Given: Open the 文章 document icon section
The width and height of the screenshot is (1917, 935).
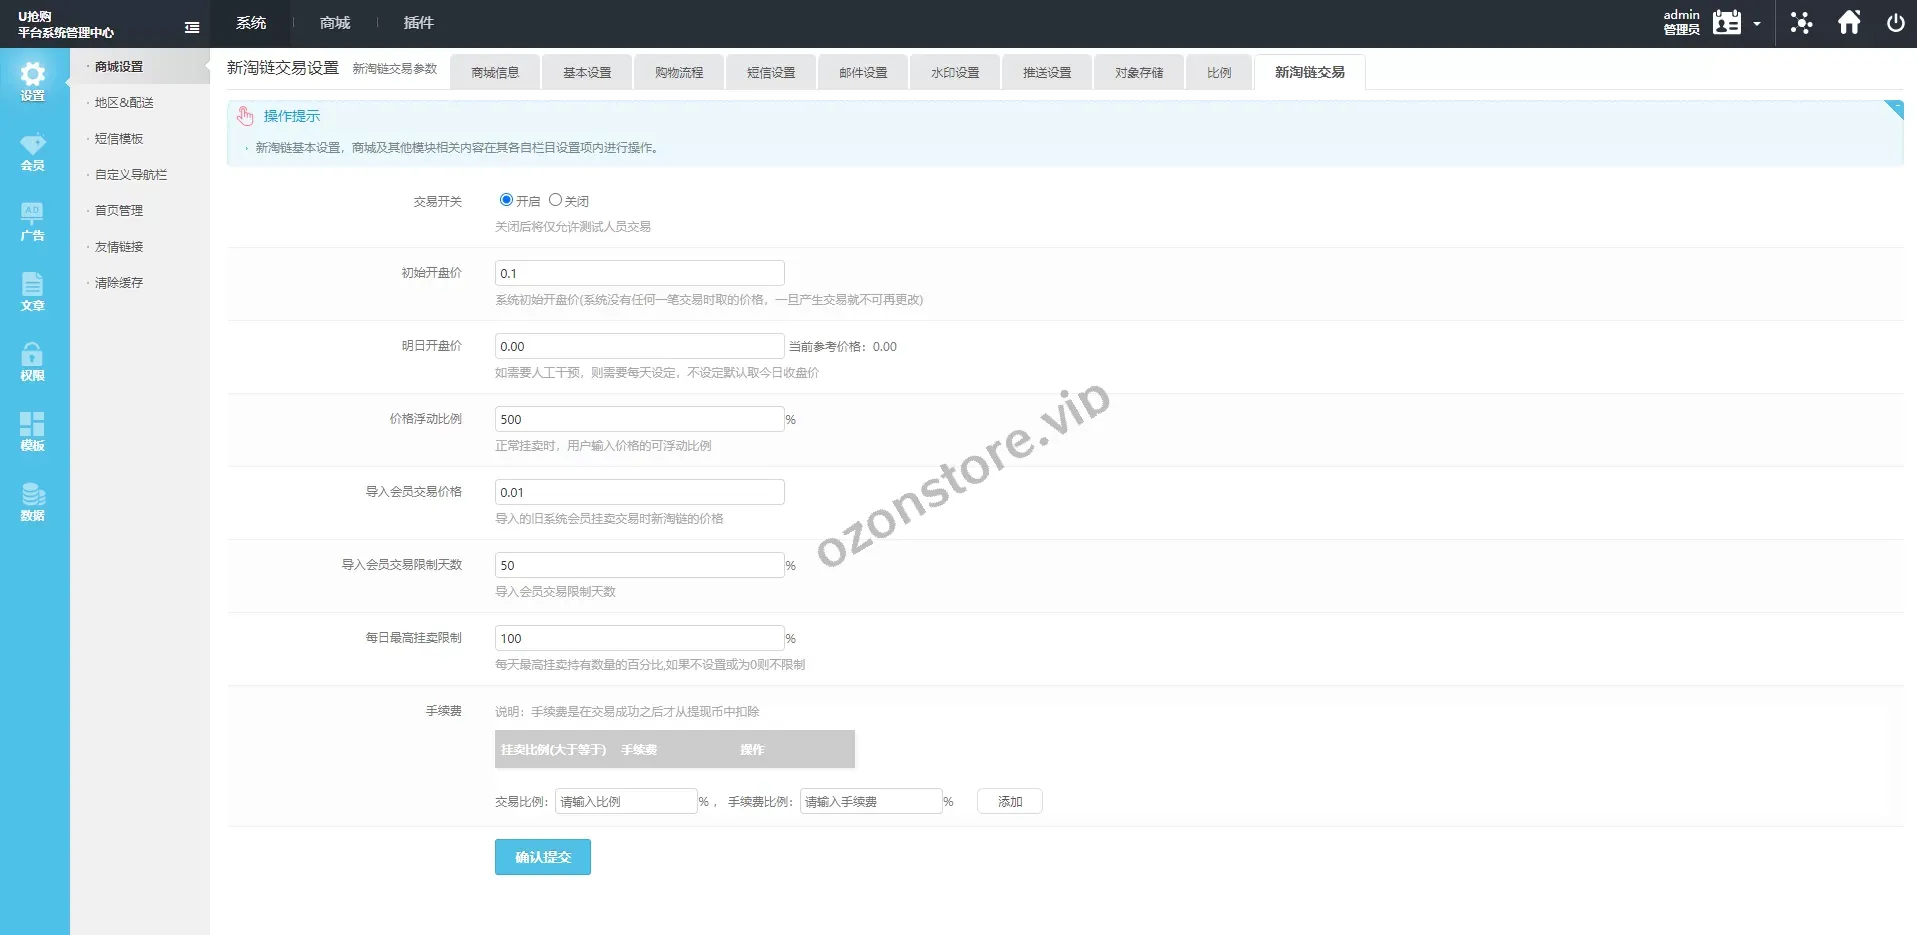Looking at the screenshot, I should point(33,291).
